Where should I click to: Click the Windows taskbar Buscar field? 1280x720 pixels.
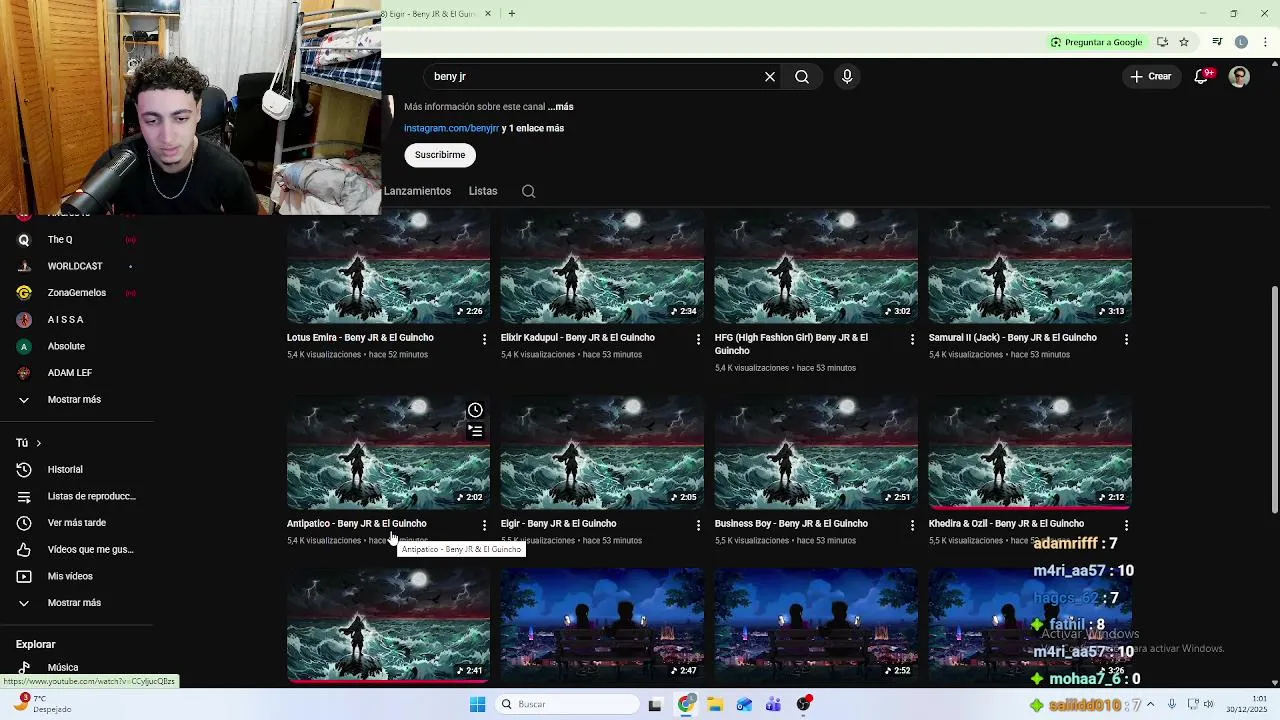566,704
